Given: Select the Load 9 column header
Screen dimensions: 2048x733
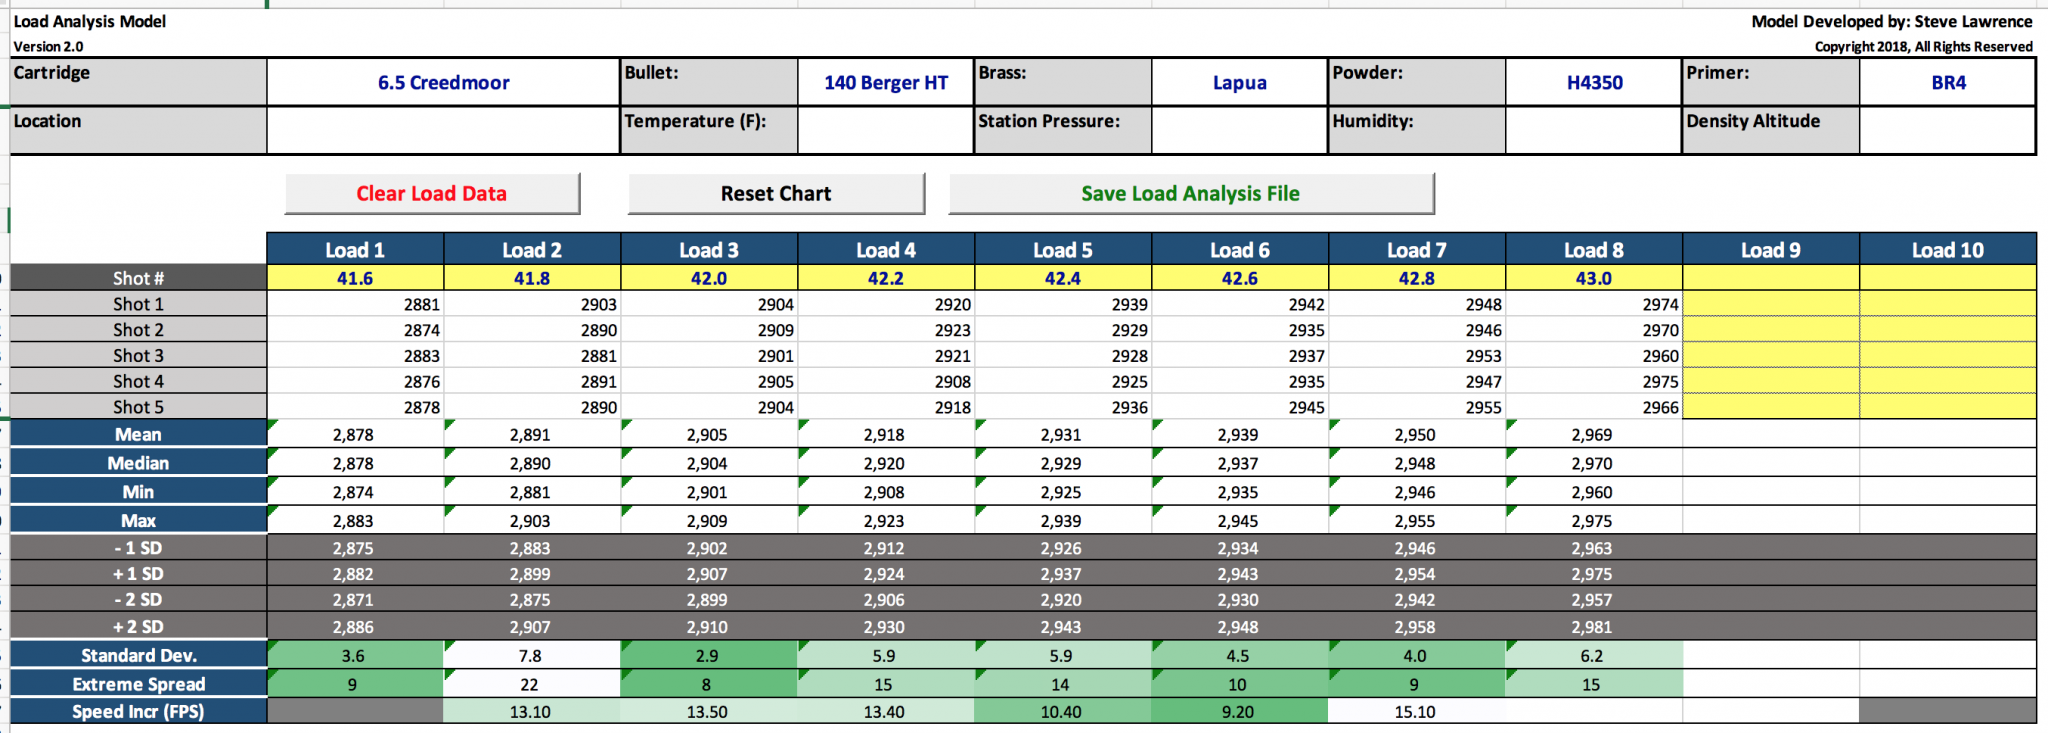Looking at the screenshot, I should click(x=1771, y=249).
